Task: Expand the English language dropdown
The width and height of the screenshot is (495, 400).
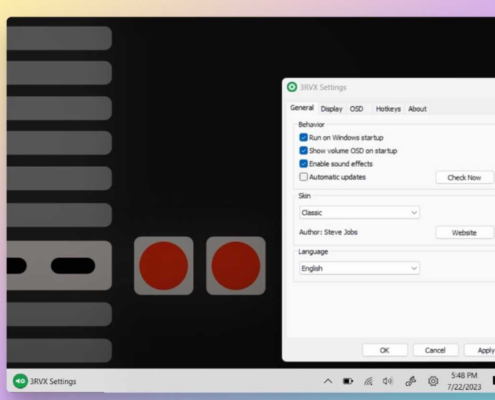Action: click(359, 268)
